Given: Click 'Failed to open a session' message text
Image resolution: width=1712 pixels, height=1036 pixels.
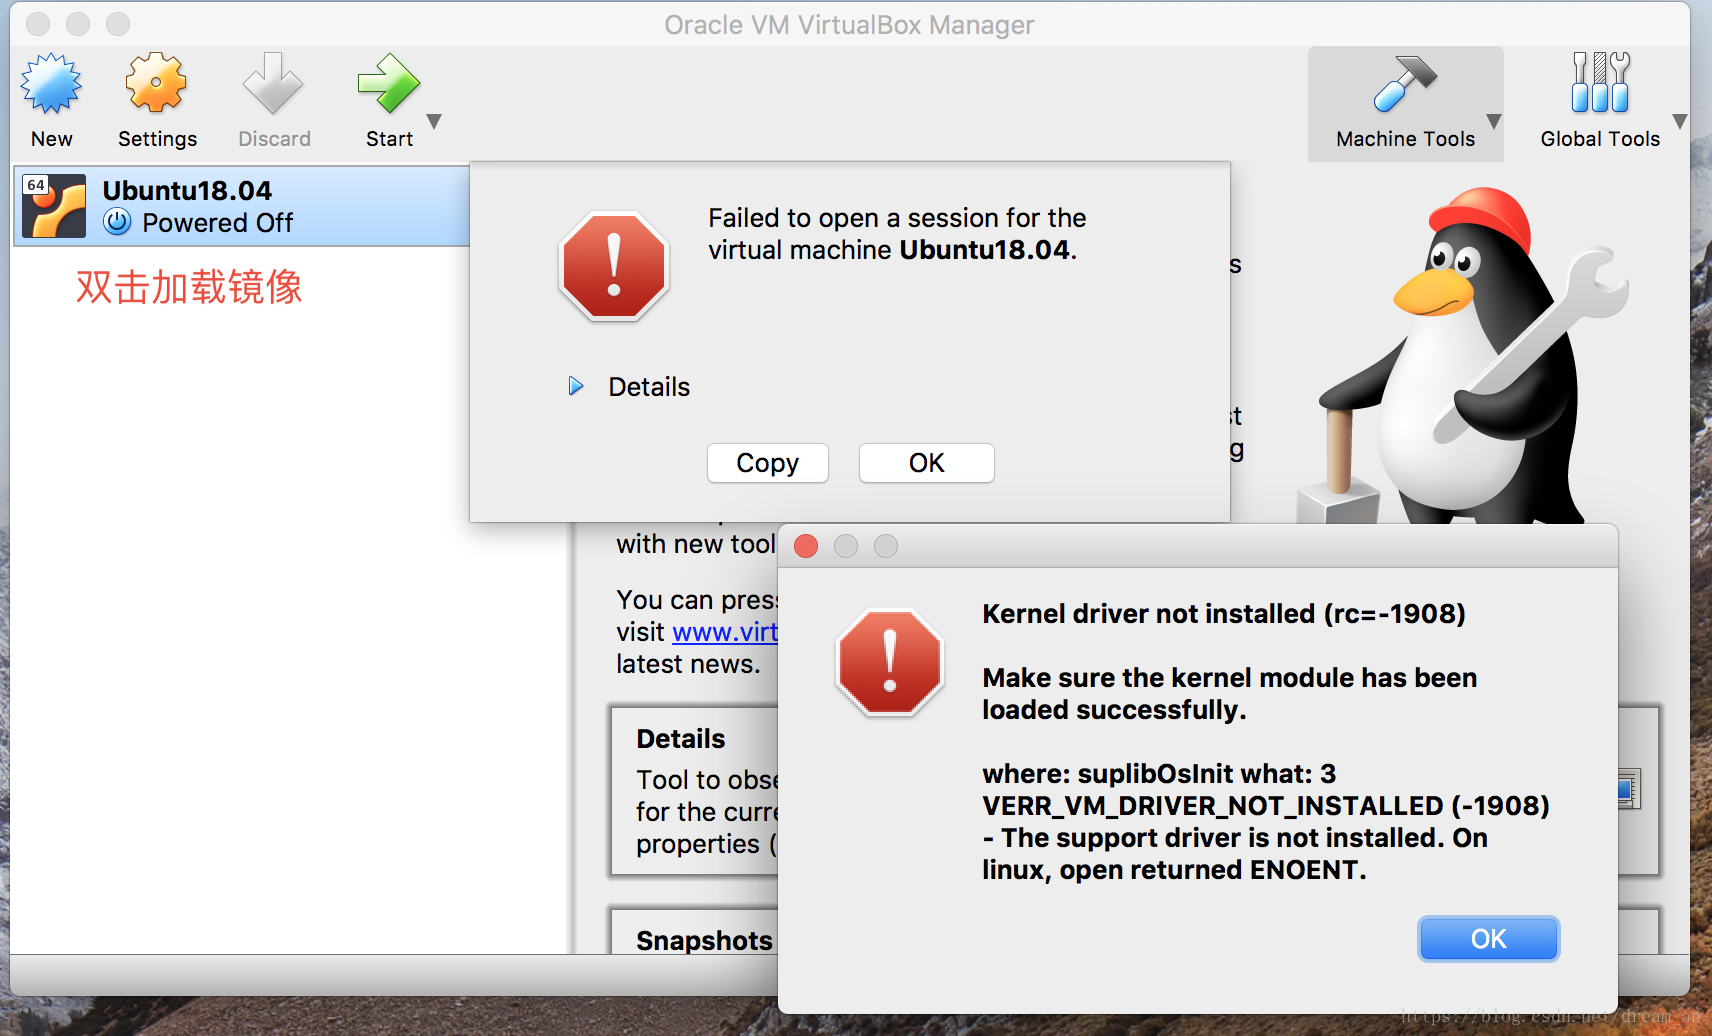Looking at the screenshot, I should click(897, 234).
